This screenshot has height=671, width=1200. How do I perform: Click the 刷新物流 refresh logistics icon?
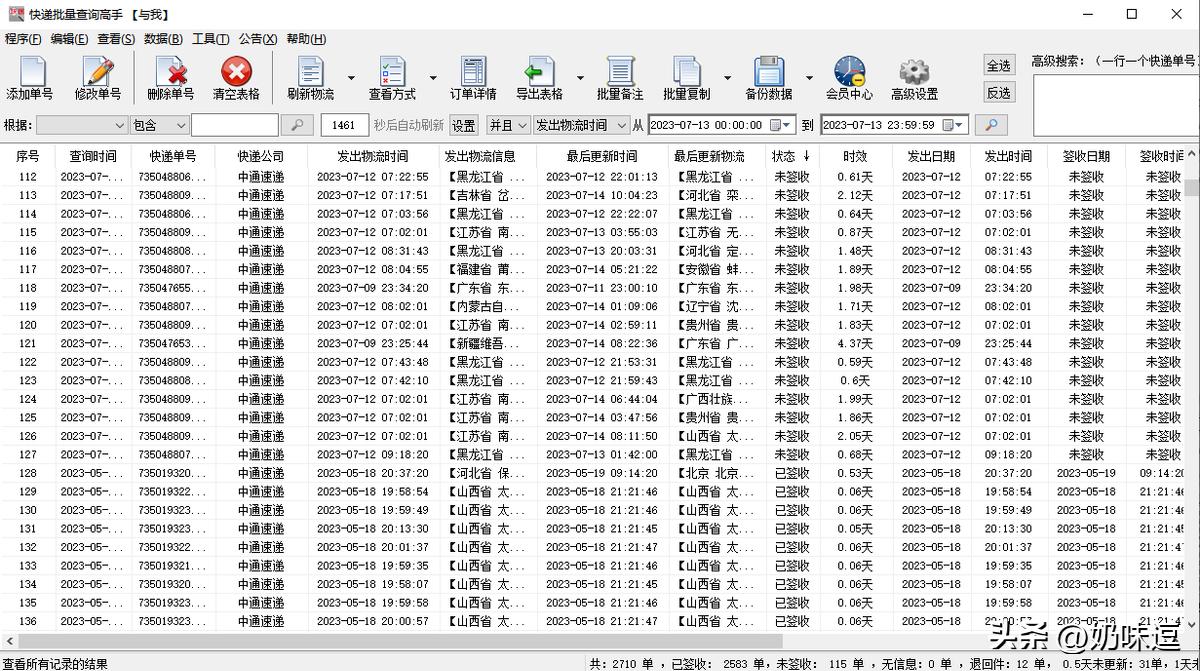[311, 72]
